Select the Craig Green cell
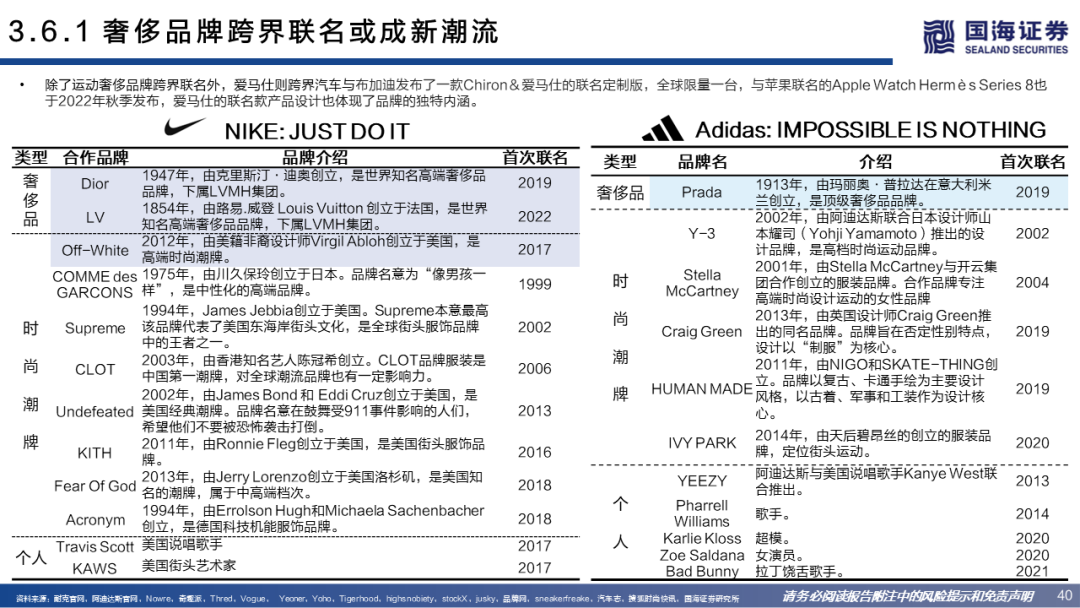The width and height of the screenshot is (1080, 608). (702, 332)
